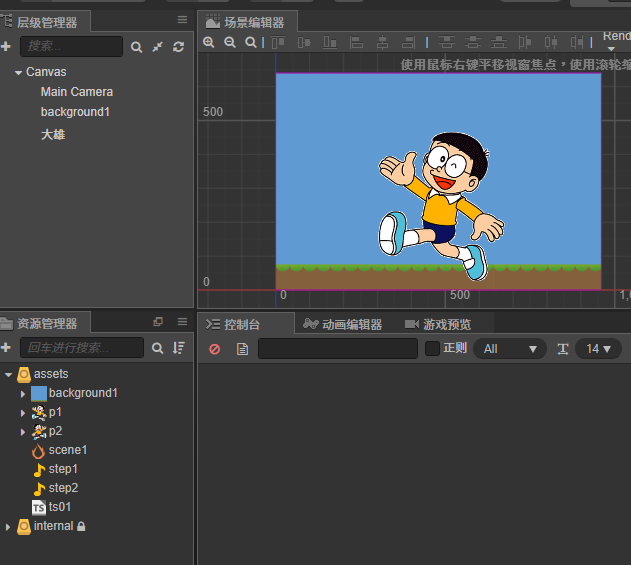Focus the hierarchy search field
Screen dimensions: 631x565
[72, 46]
